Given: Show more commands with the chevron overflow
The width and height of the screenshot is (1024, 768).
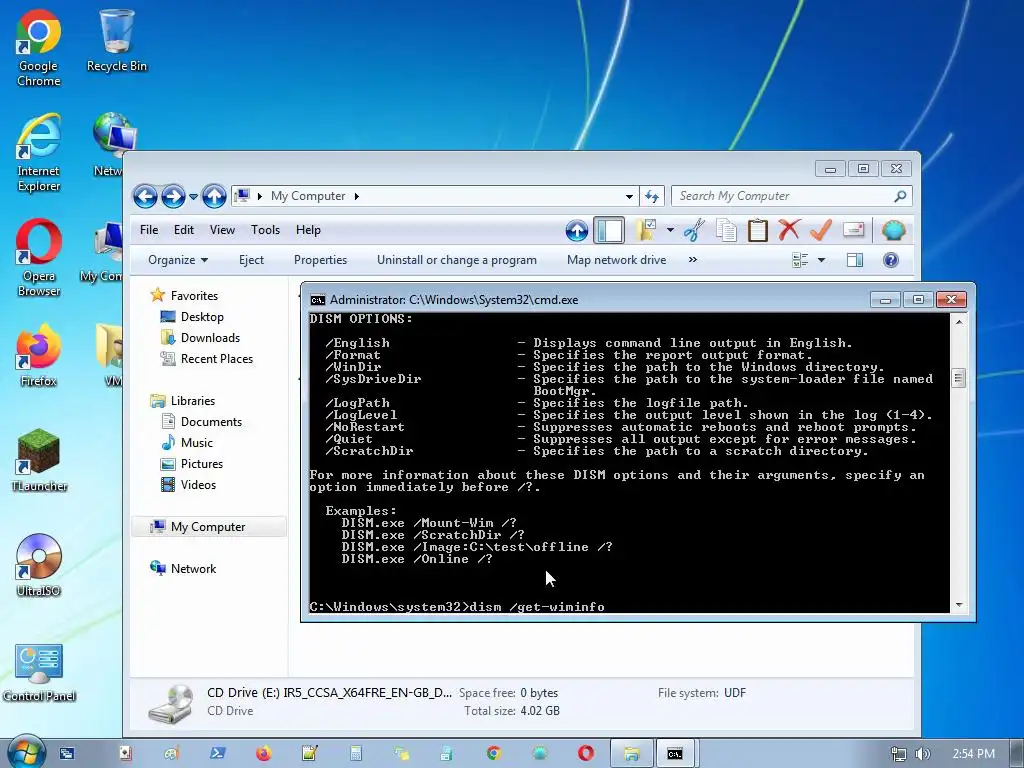Looking at the screenshot, I should [x=693, y=260].
